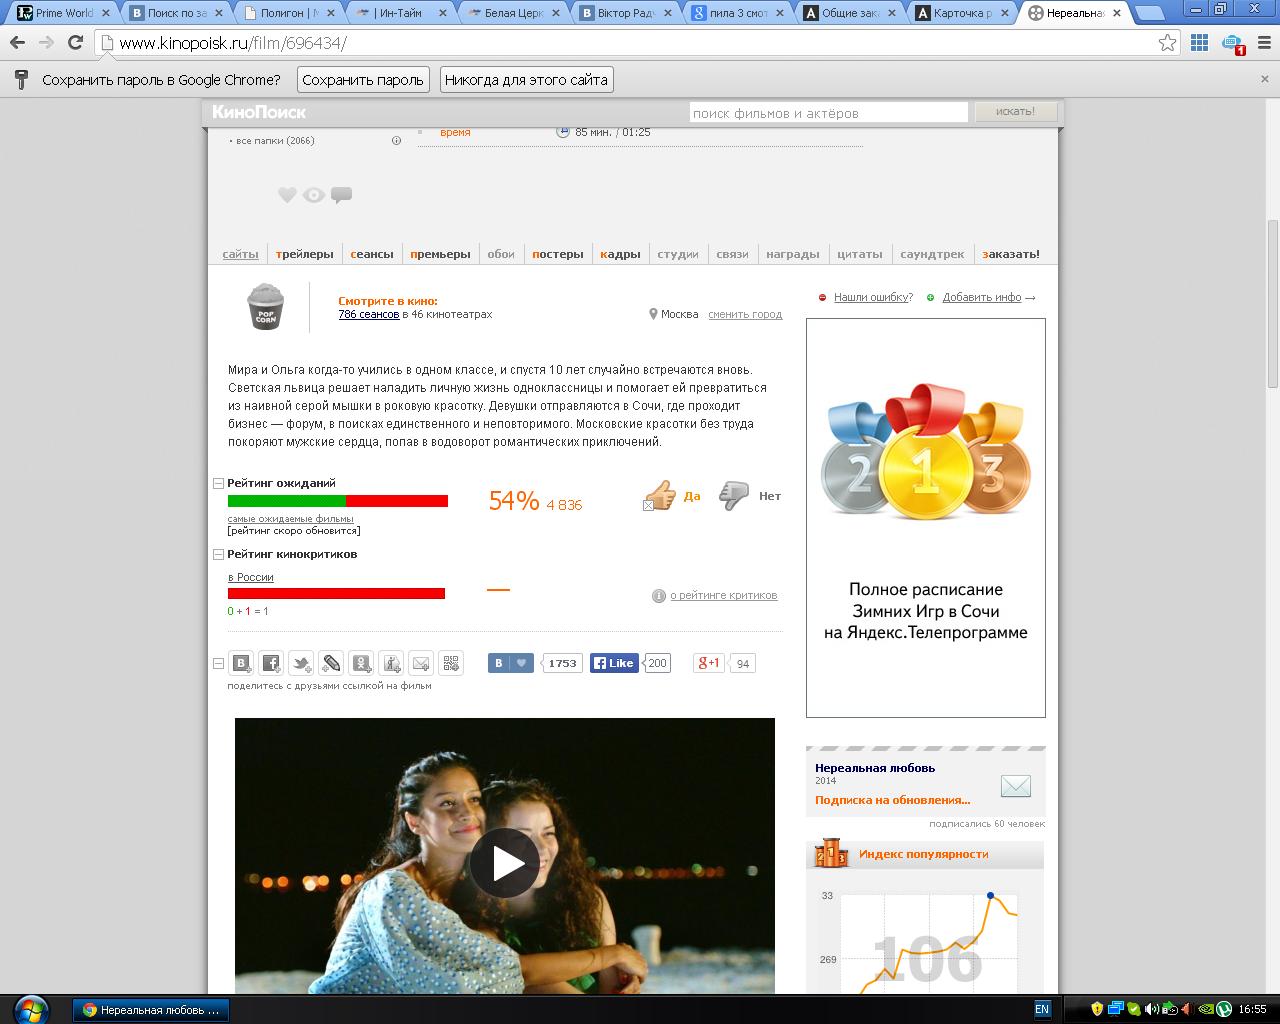Screen dimensions: 1280x1024
Task: Click 'в России' critics link
Action: [250, 577]
